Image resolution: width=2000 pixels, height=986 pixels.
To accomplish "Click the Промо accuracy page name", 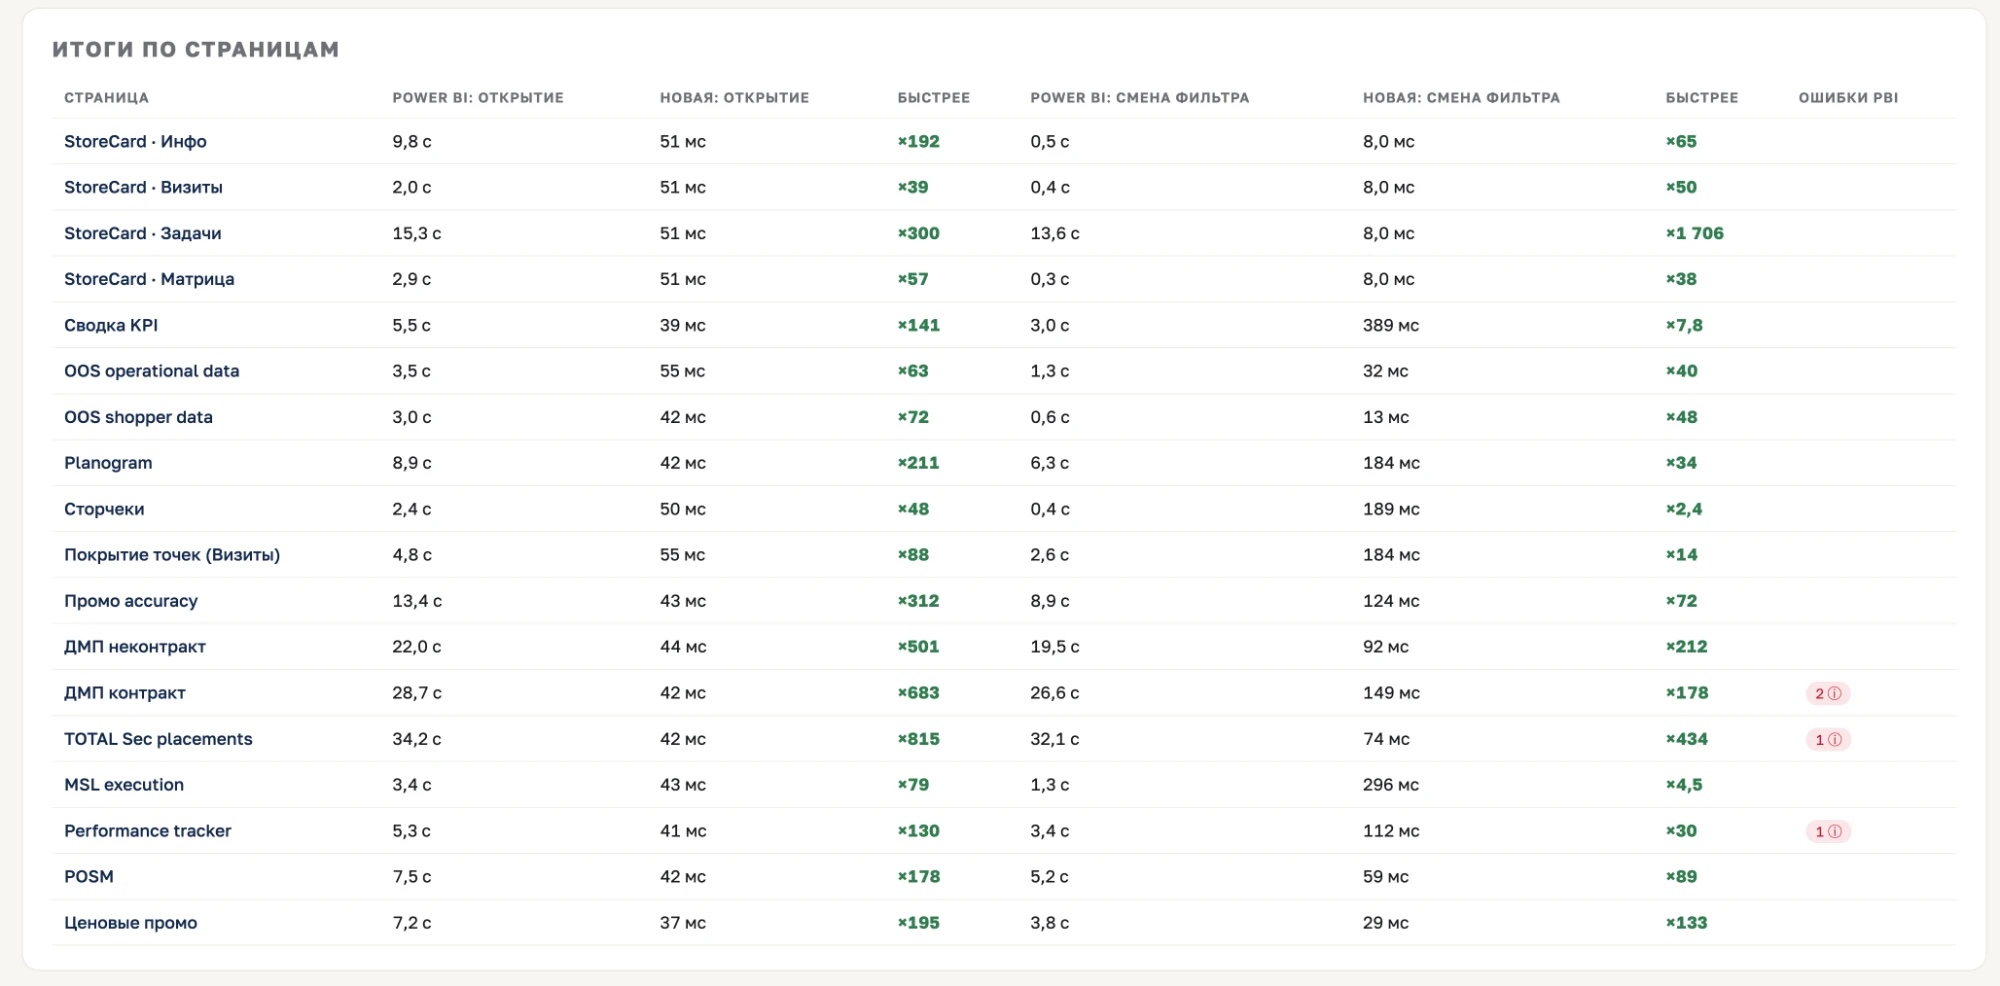I will pyautogui.click(x=131, y=601).
